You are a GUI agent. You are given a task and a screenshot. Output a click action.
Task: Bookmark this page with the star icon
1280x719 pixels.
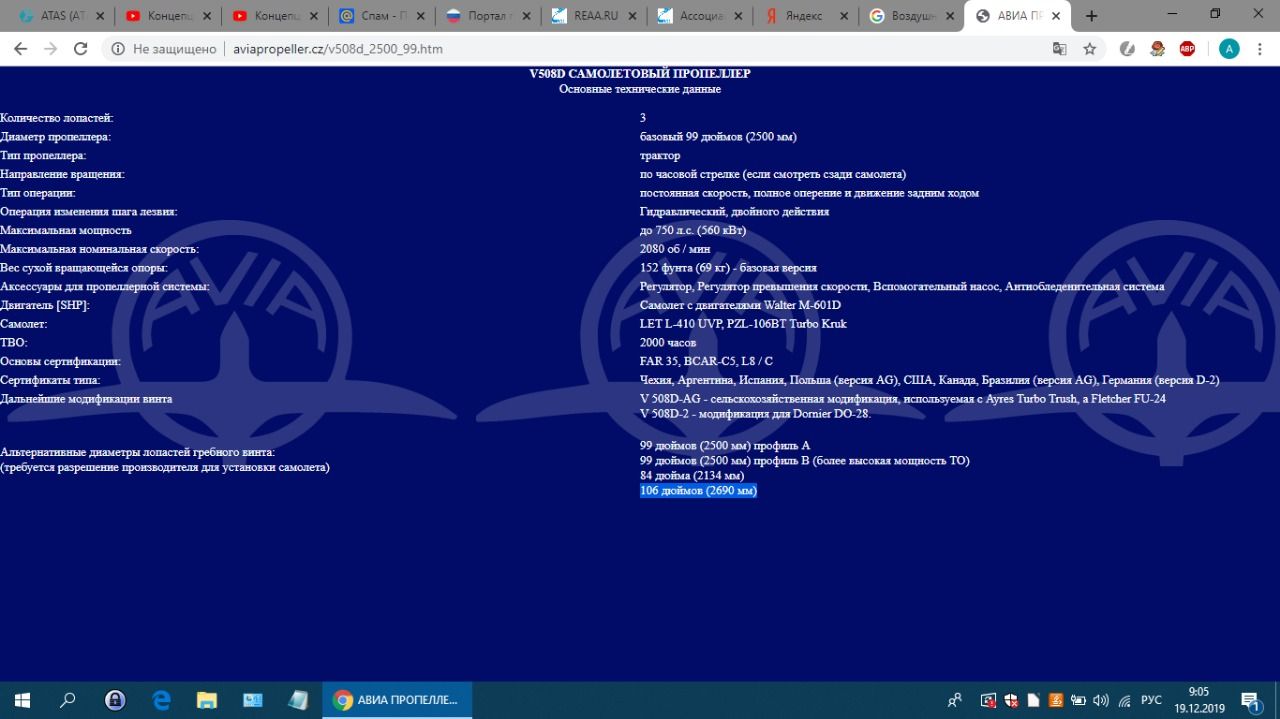tap(1090, 49)
